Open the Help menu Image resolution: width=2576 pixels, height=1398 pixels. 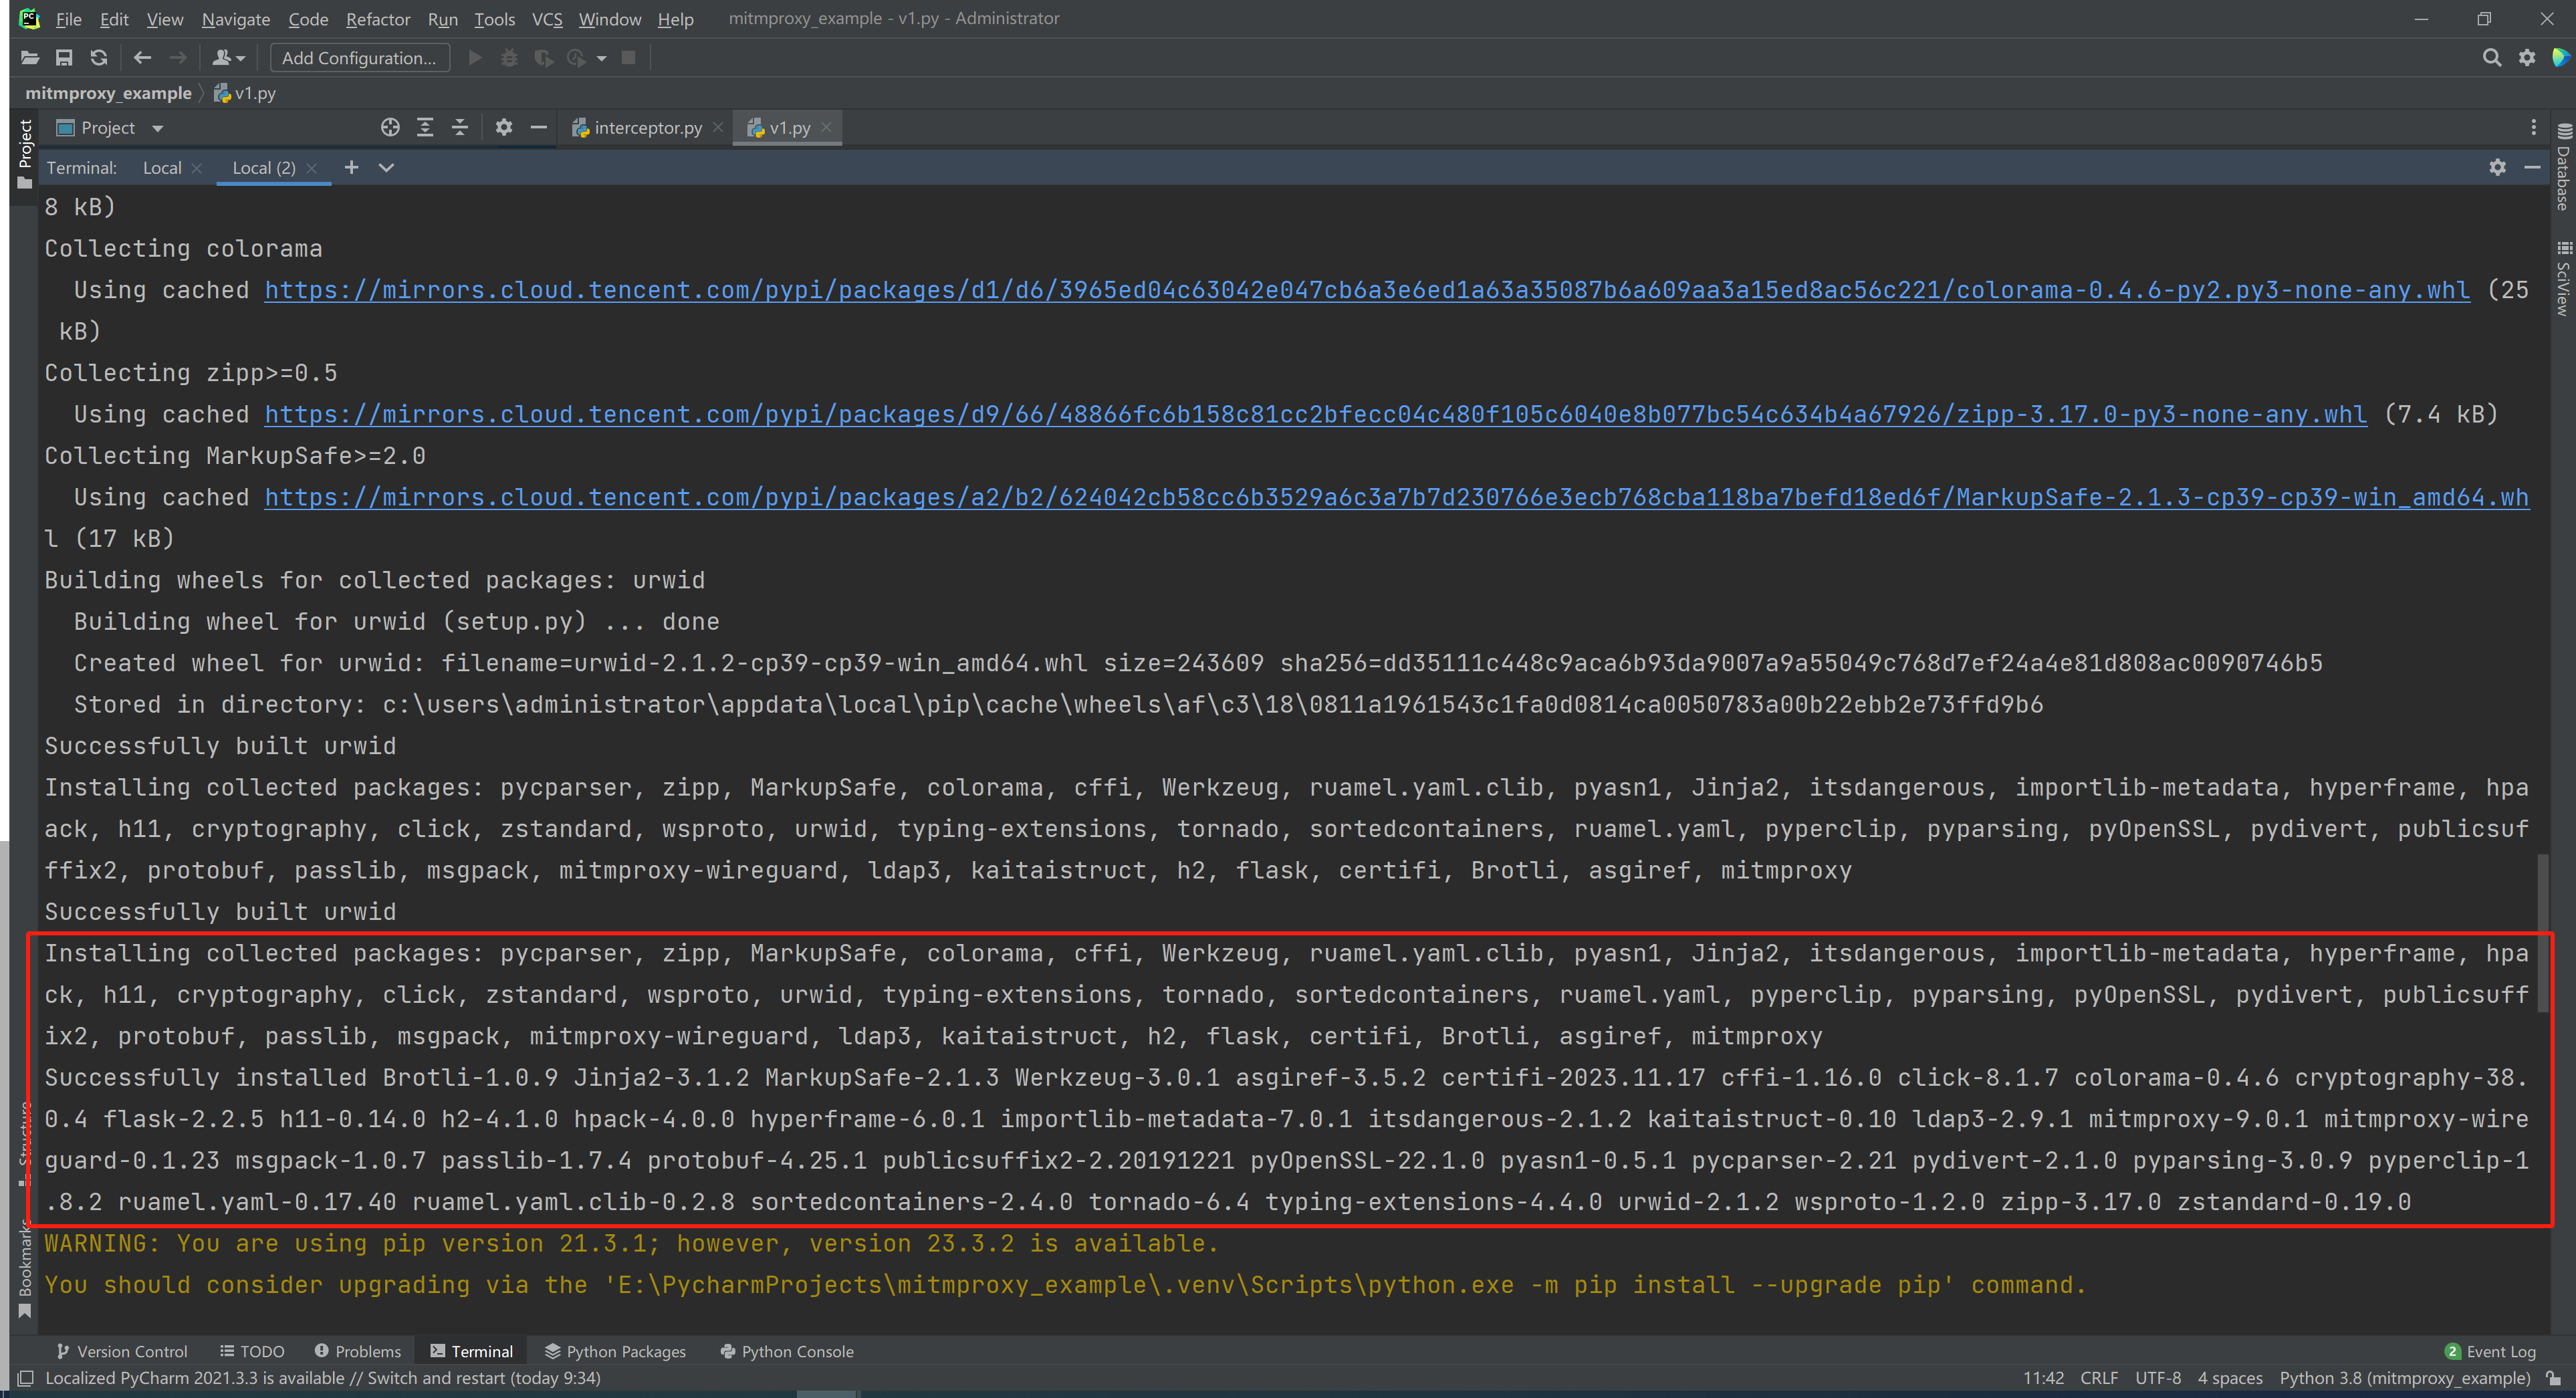pyautogui.click(x=675, y=19)
